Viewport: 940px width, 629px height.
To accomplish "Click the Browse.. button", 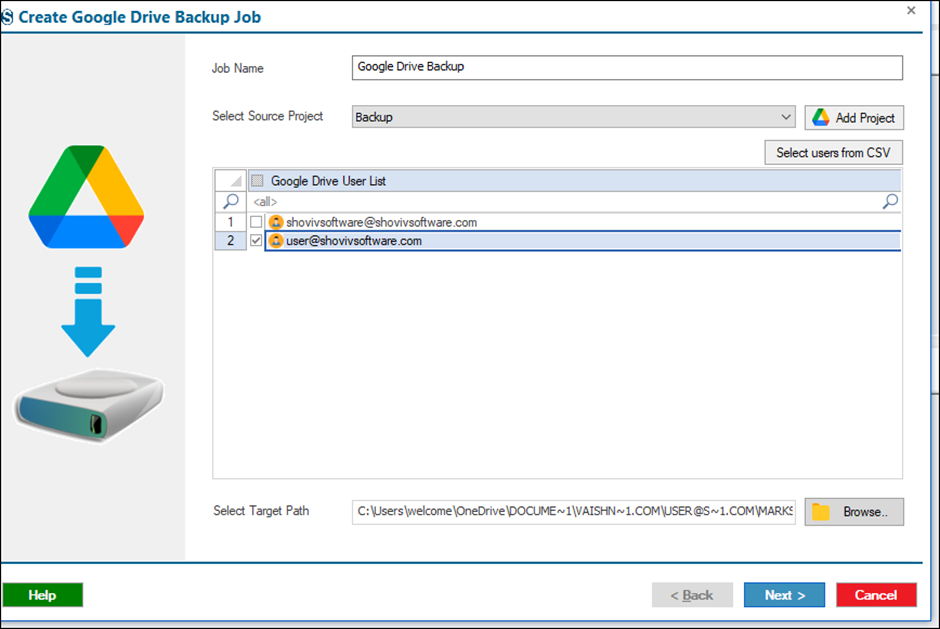I will (854, 511).
